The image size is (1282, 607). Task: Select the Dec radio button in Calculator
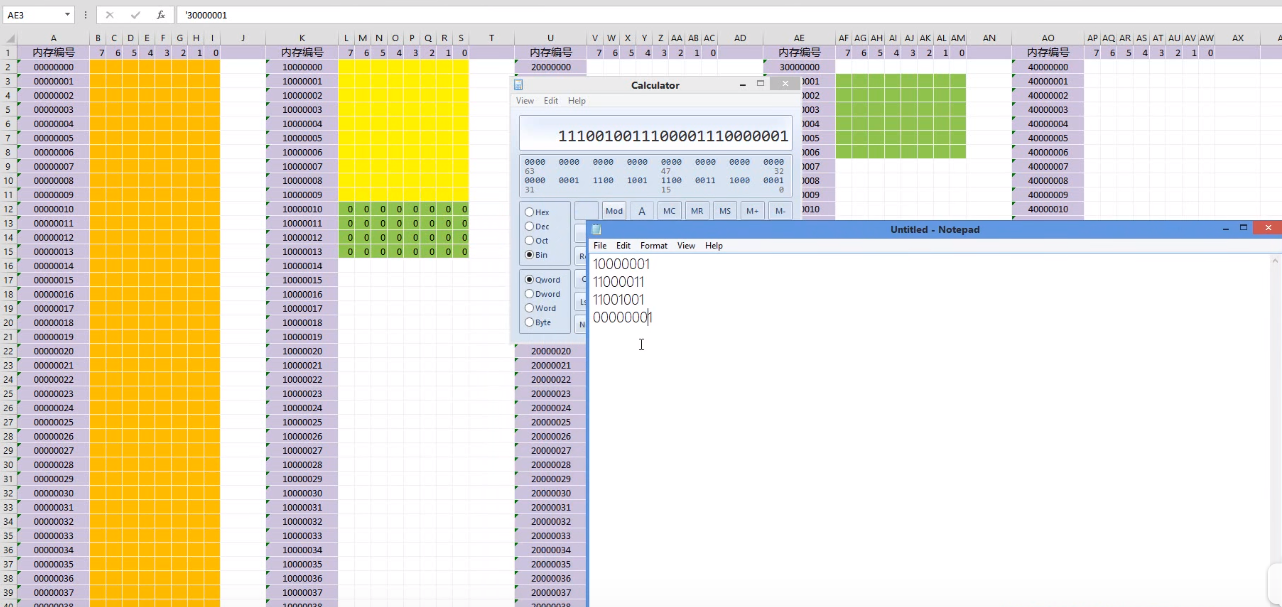(529, 226)
